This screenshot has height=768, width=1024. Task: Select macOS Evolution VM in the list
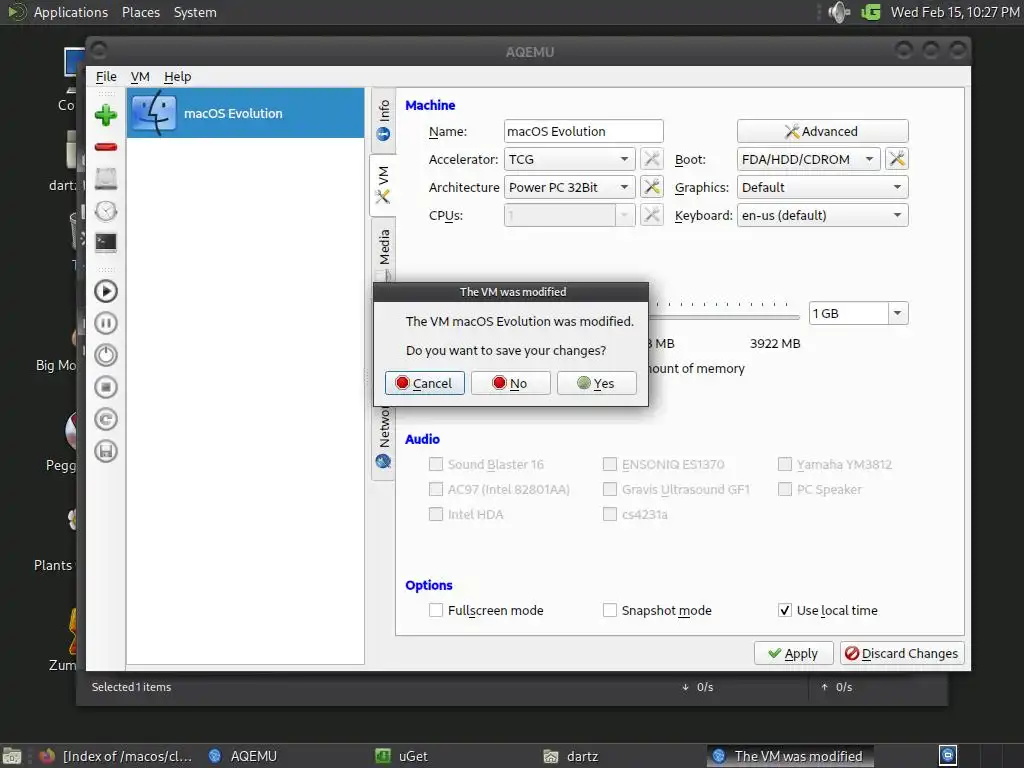tap(246, 113)
